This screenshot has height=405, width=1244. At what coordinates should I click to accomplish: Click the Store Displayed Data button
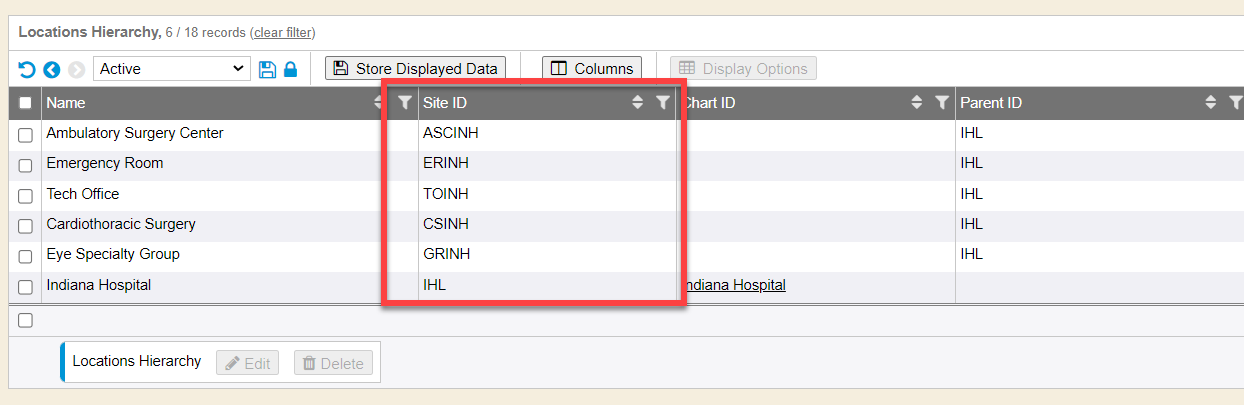coord(416,69)
